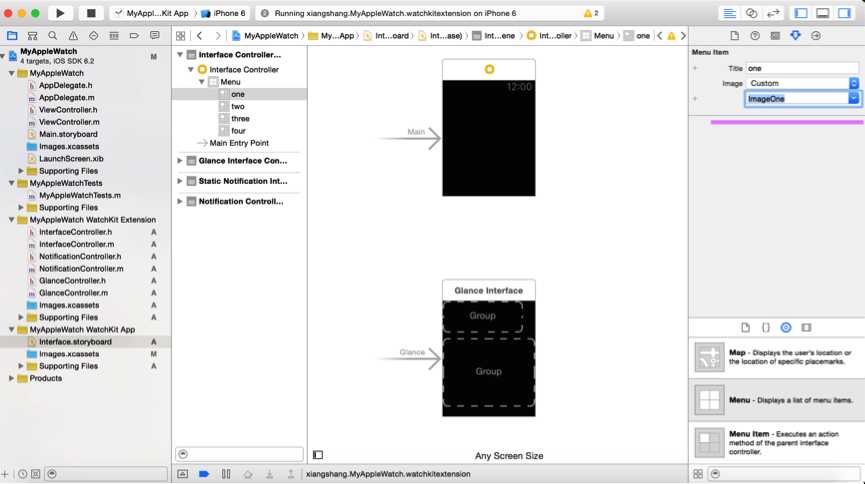865x484 pixels.
Task: Select the Standard editor button
Action: [x=729, y=13]
